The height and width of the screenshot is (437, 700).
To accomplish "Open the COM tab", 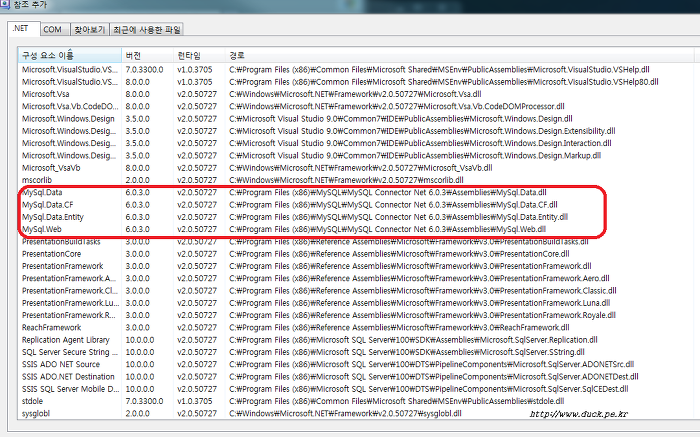I will point(53,29).
